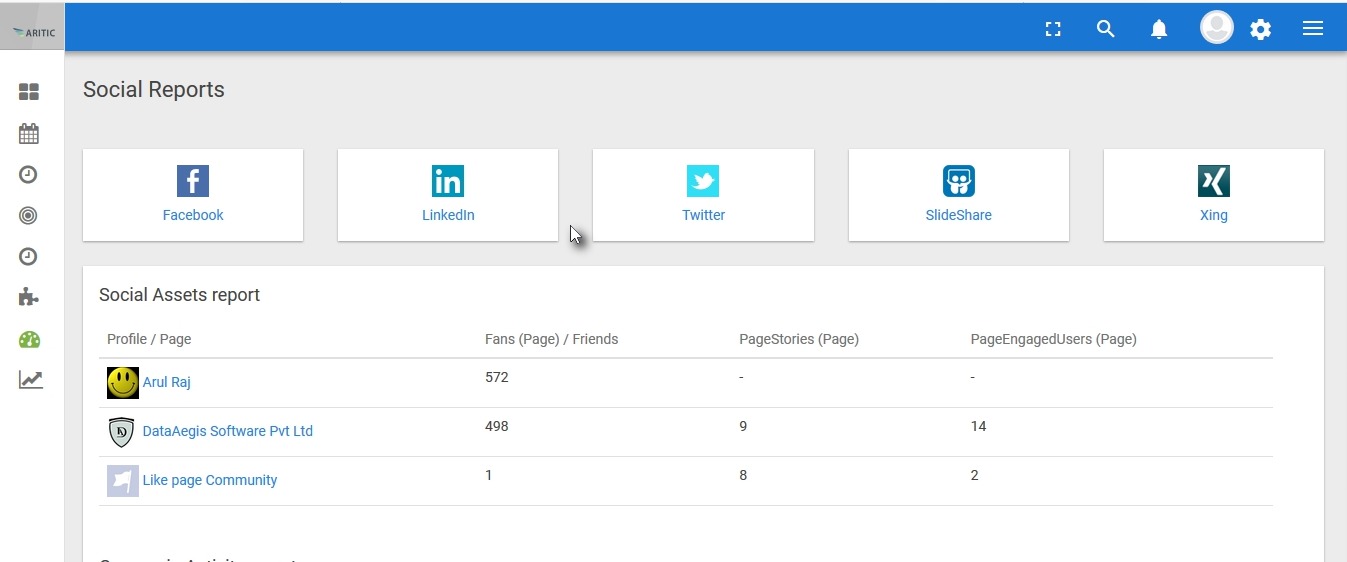Open Like page Community link
The image size is (1347, 562).
(x=210, y=480)
